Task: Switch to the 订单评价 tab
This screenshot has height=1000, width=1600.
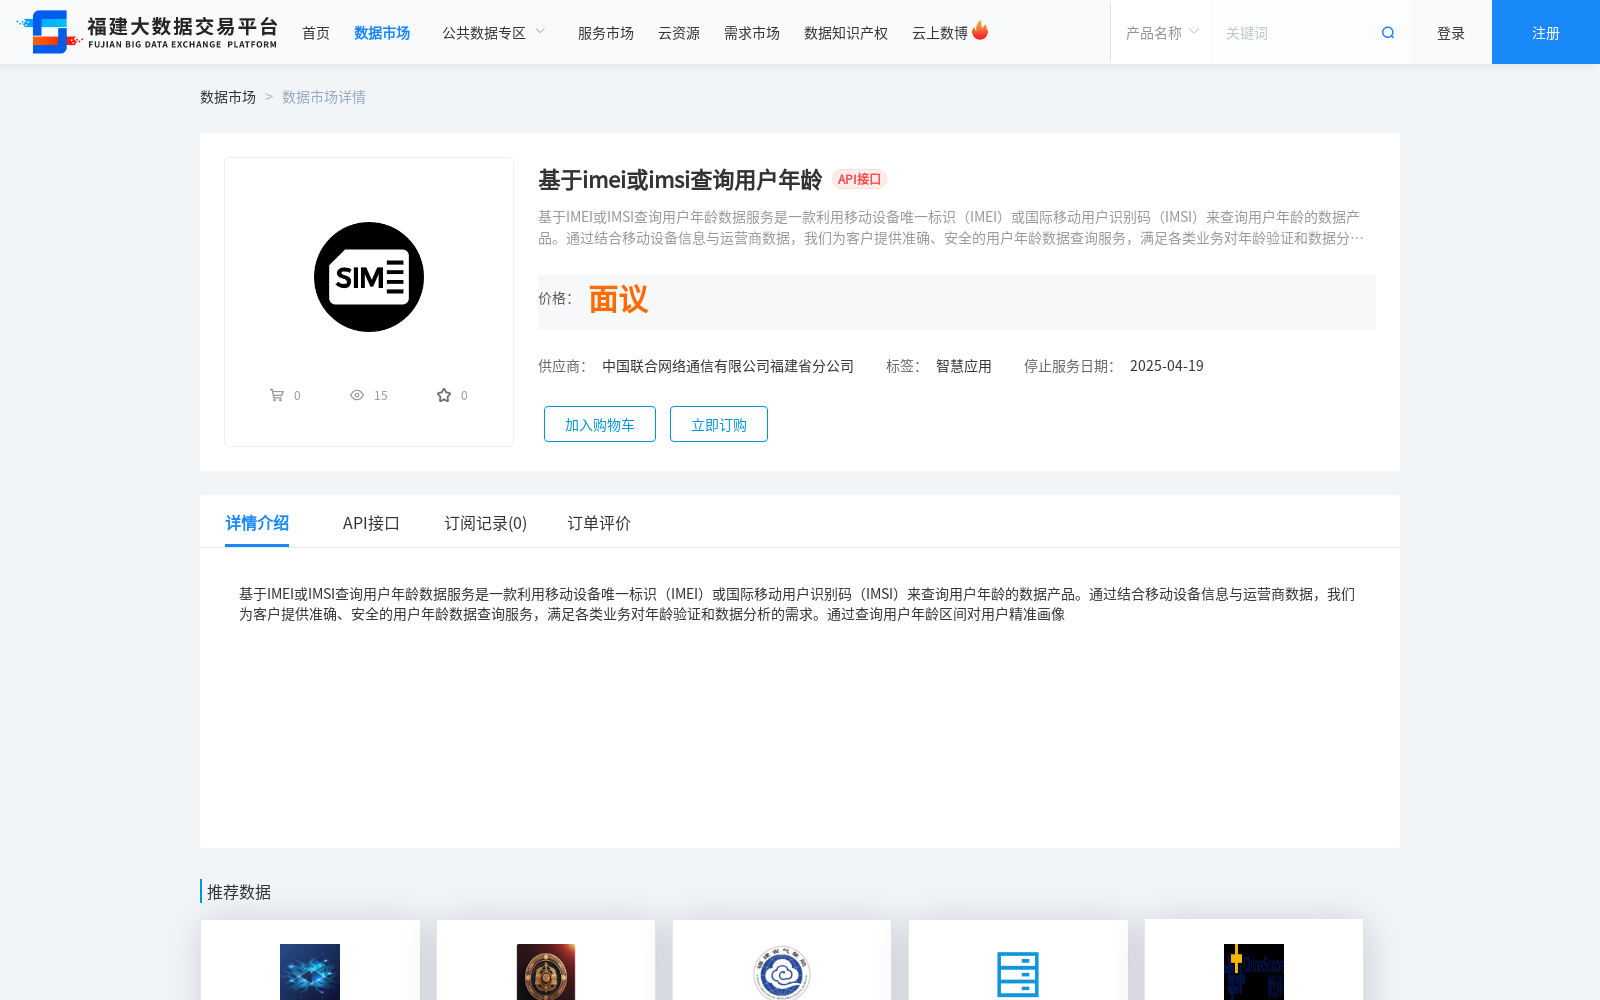Action: 599,523
